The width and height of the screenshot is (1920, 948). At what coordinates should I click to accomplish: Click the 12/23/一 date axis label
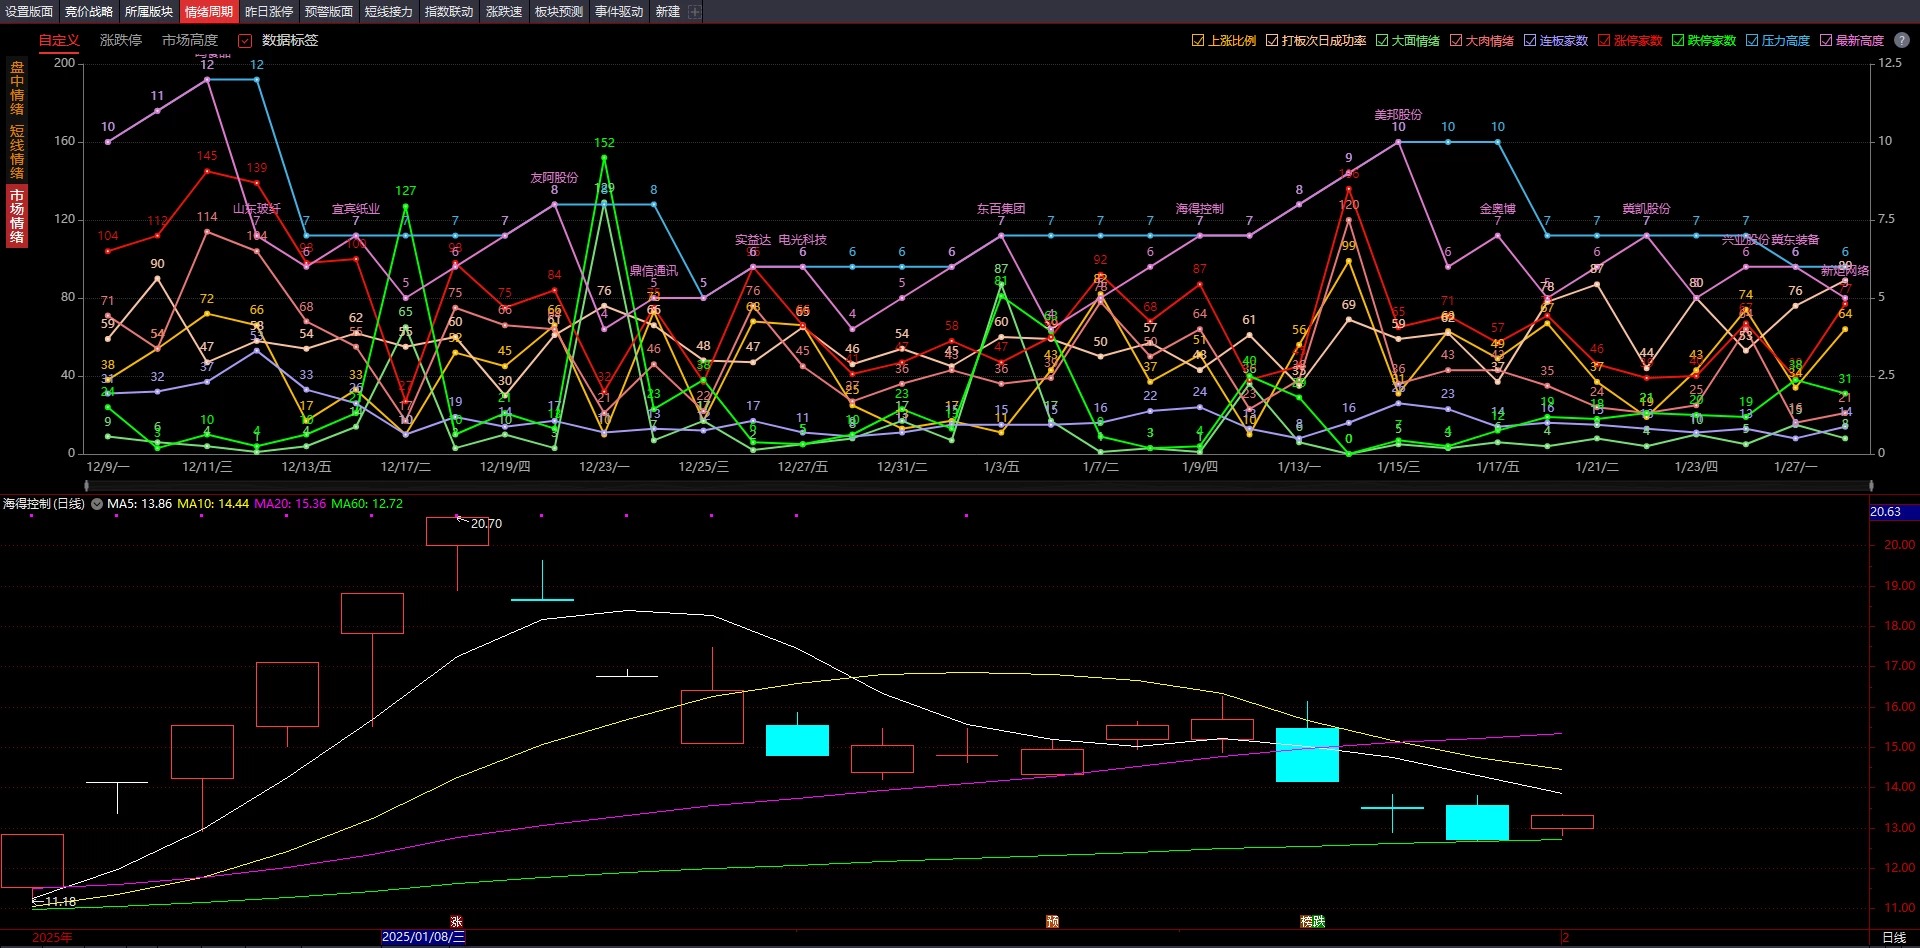[x=604, y=467]
